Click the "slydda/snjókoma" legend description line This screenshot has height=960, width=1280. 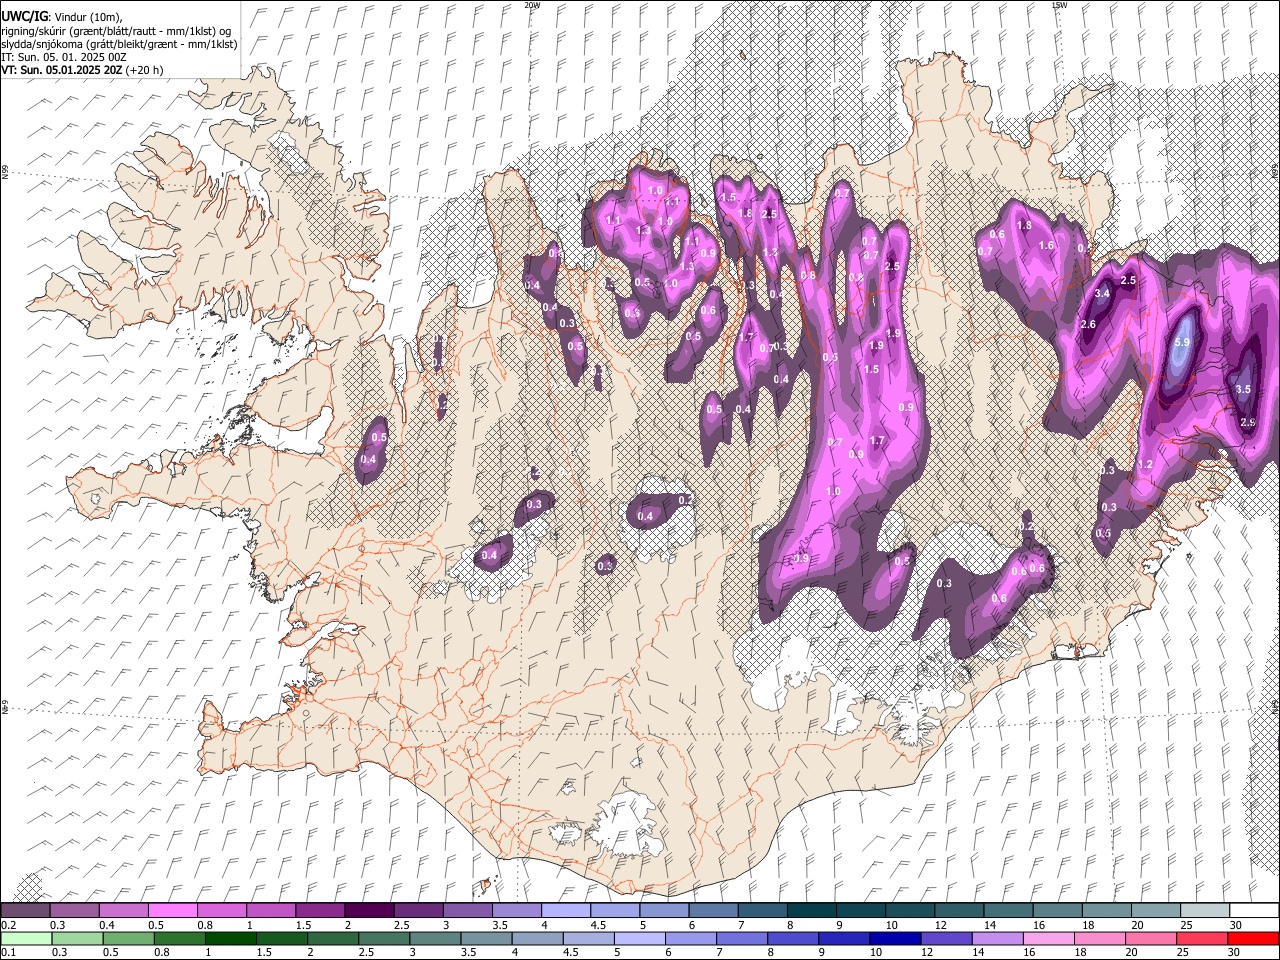[119, 44]
